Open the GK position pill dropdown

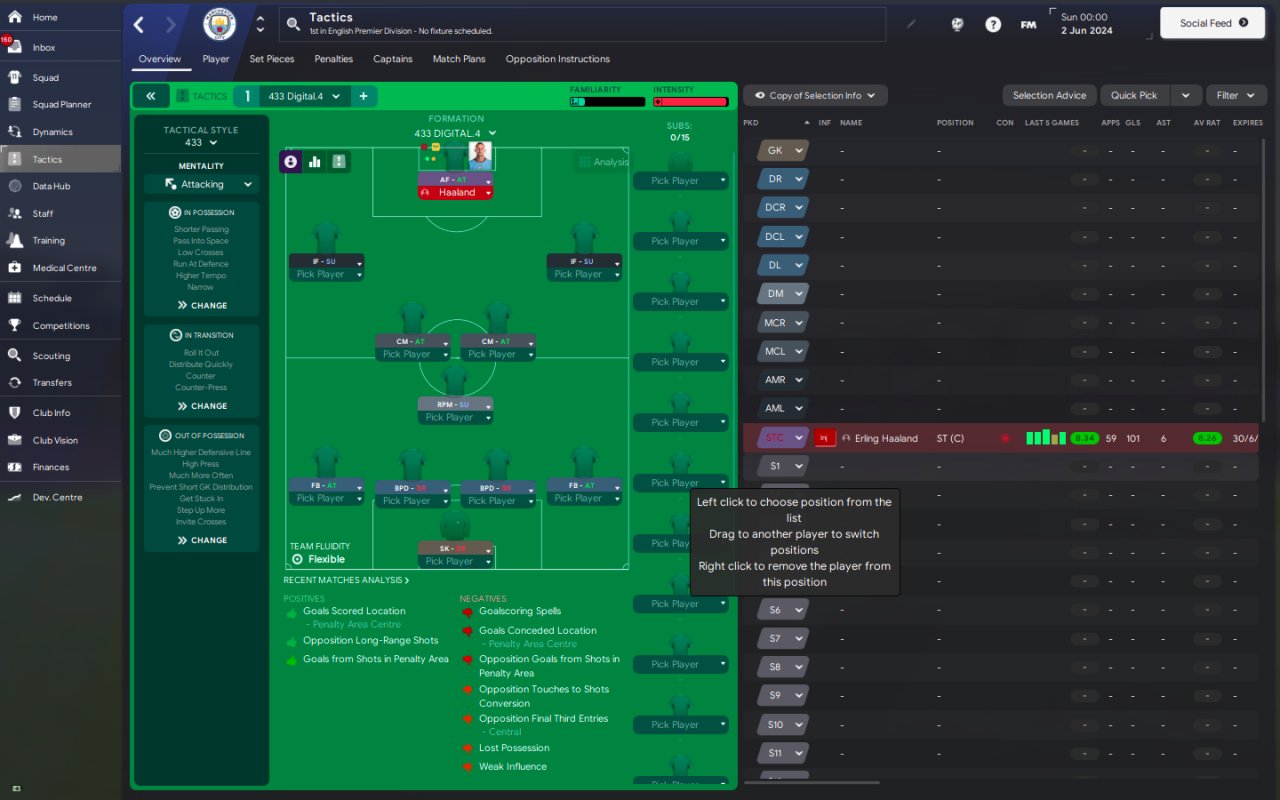tap(783, 151)
